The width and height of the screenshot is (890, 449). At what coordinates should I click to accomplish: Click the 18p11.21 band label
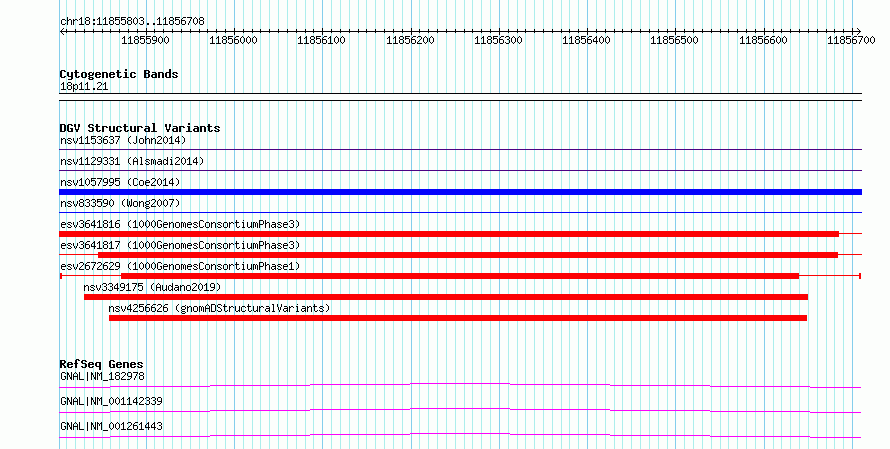tap(84, 87)
